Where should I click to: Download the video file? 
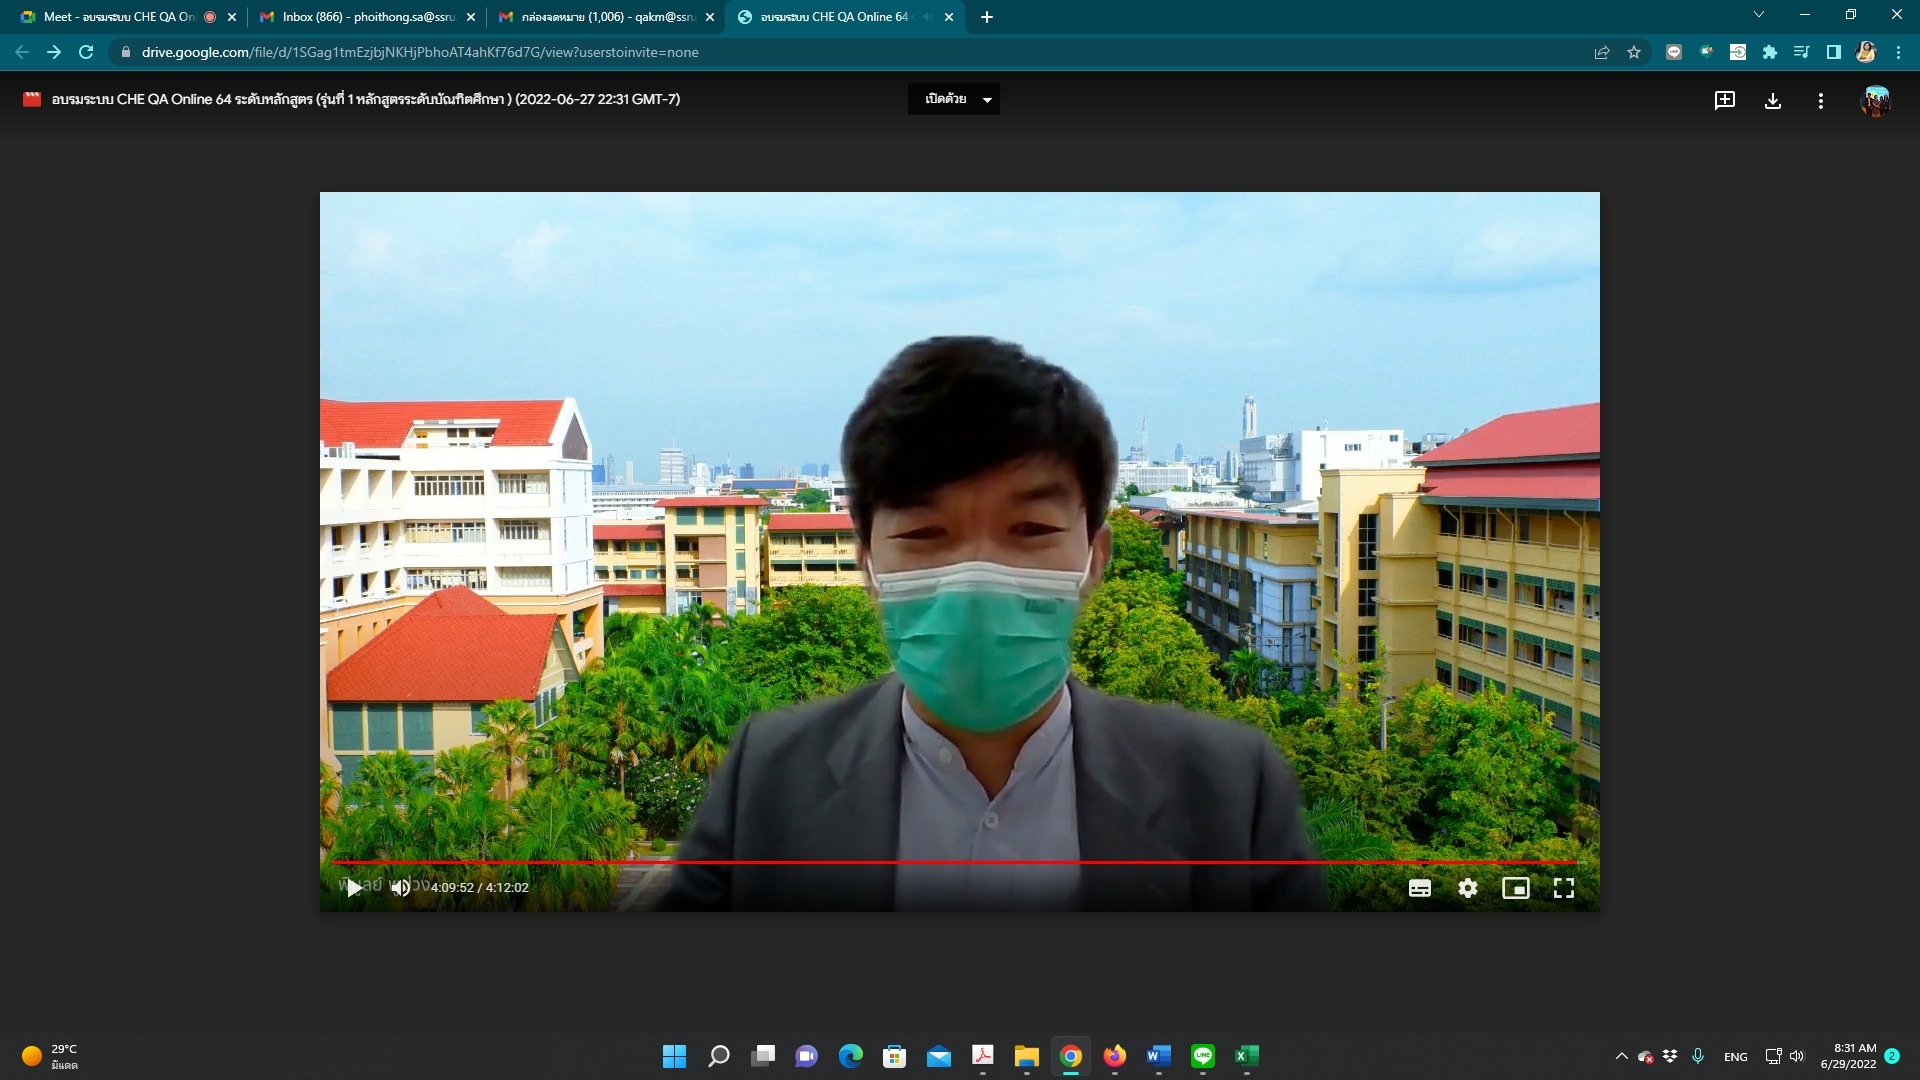(x=1772, y=100)
